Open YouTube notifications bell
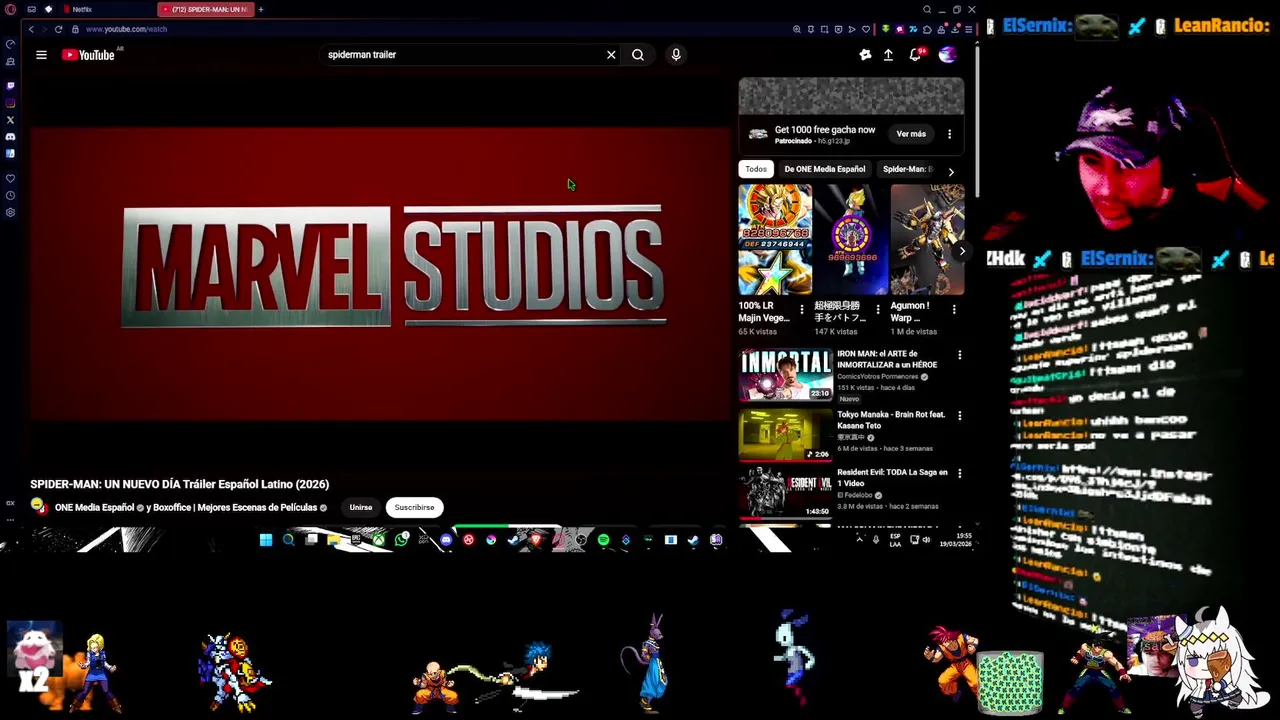The image size is (1280, 720). pyautogui.click(x=914, y=55)
